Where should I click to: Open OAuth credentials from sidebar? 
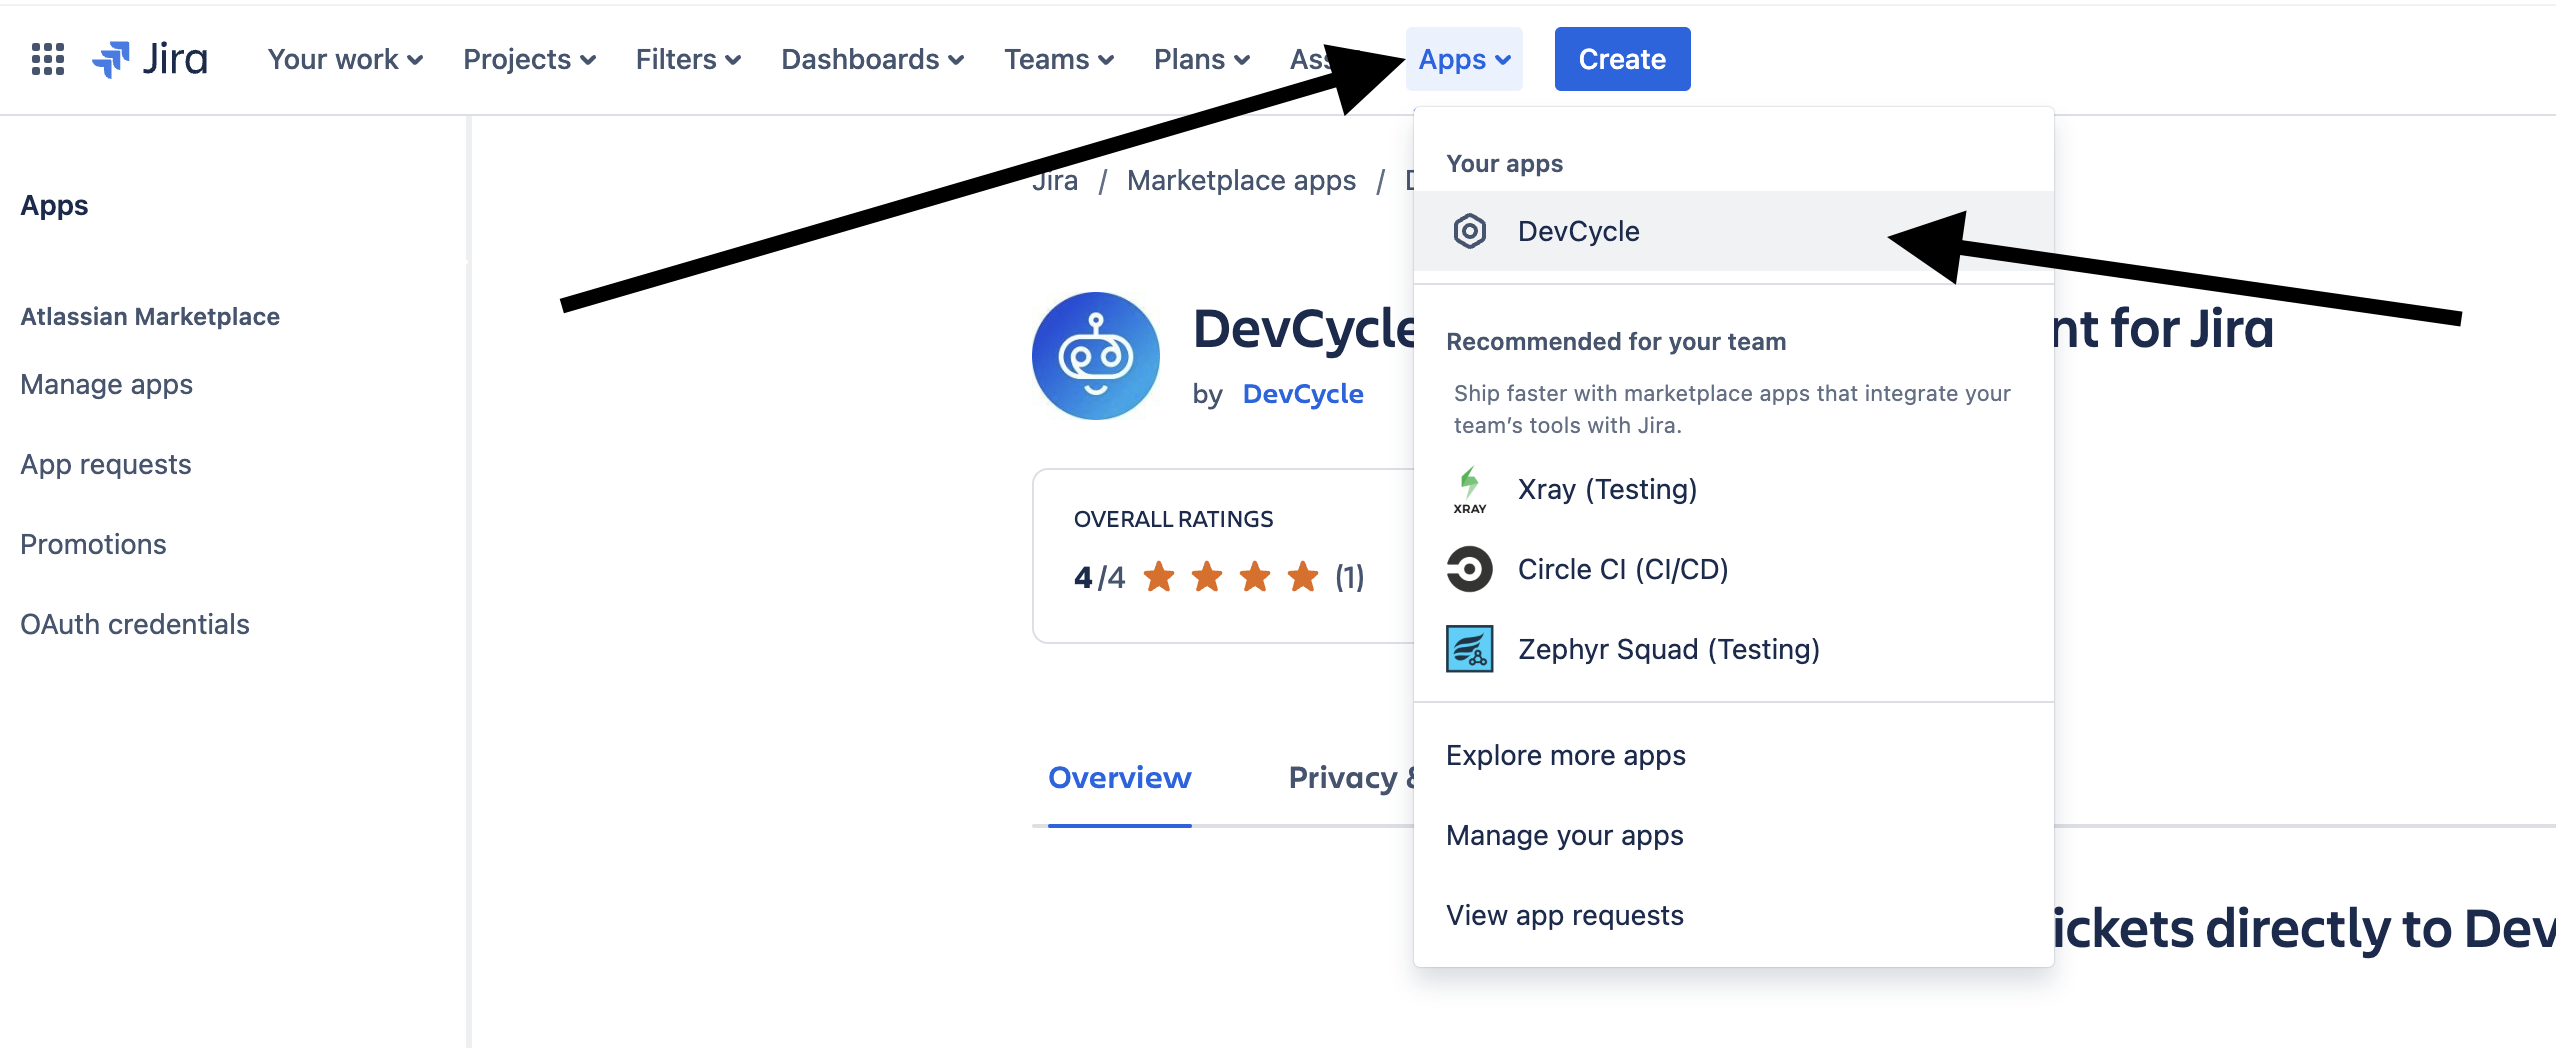(134, 623)
